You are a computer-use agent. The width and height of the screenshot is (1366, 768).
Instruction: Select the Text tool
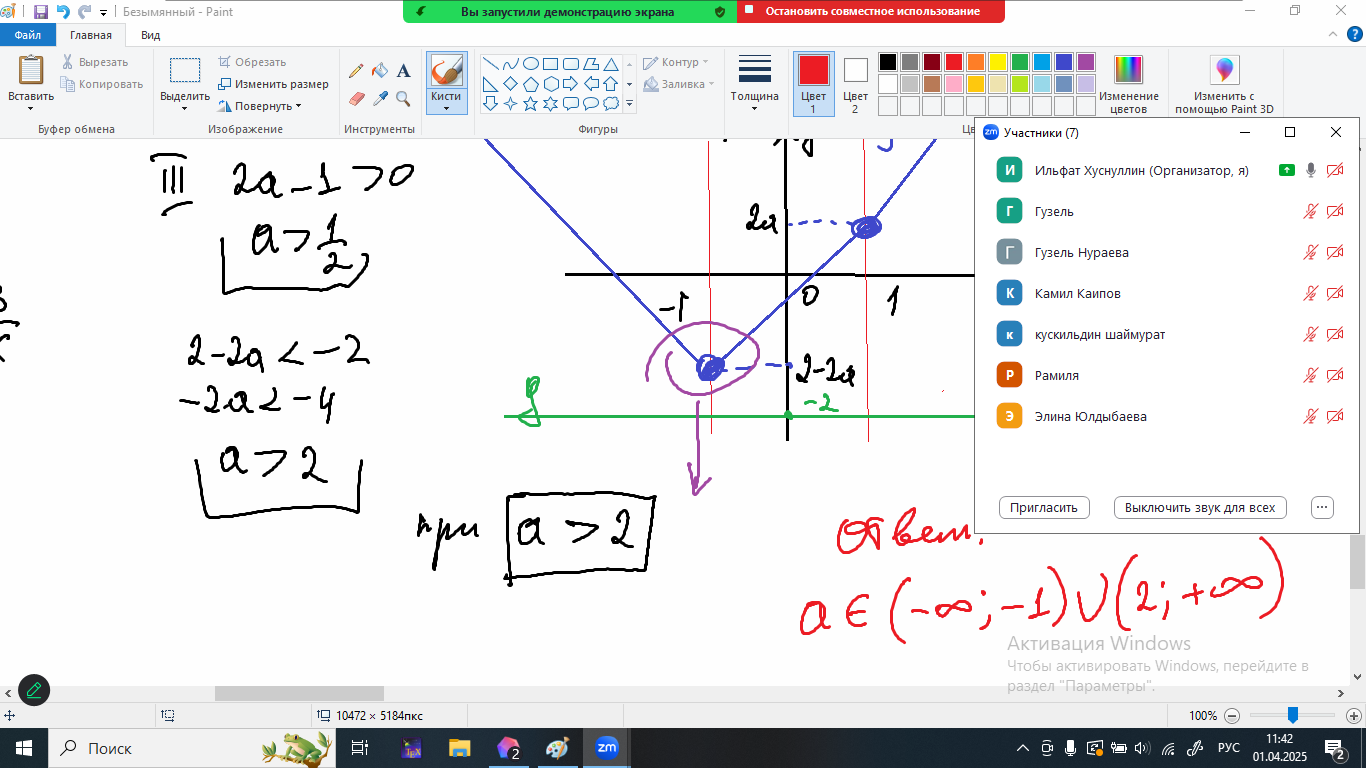(404, 71)
